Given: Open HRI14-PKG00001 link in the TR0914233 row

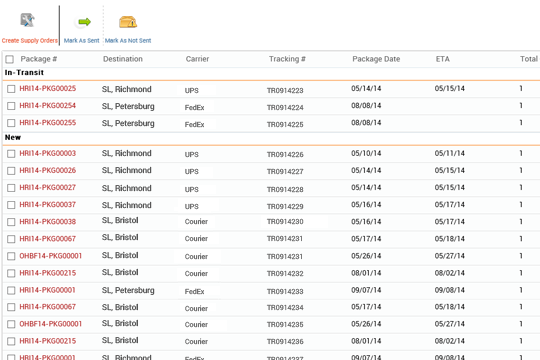Looking at the screenshot, I should click(x=48, y=290).
